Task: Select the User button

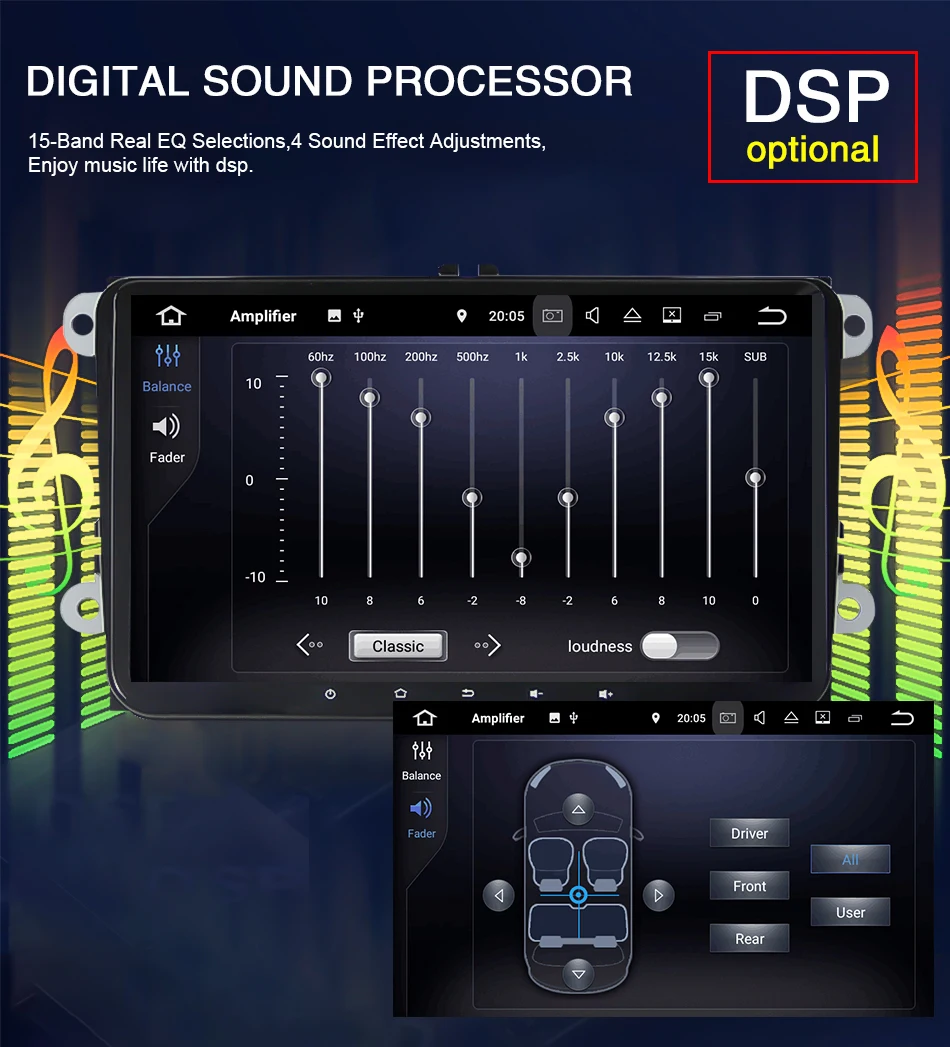Action: coord(851,912)
